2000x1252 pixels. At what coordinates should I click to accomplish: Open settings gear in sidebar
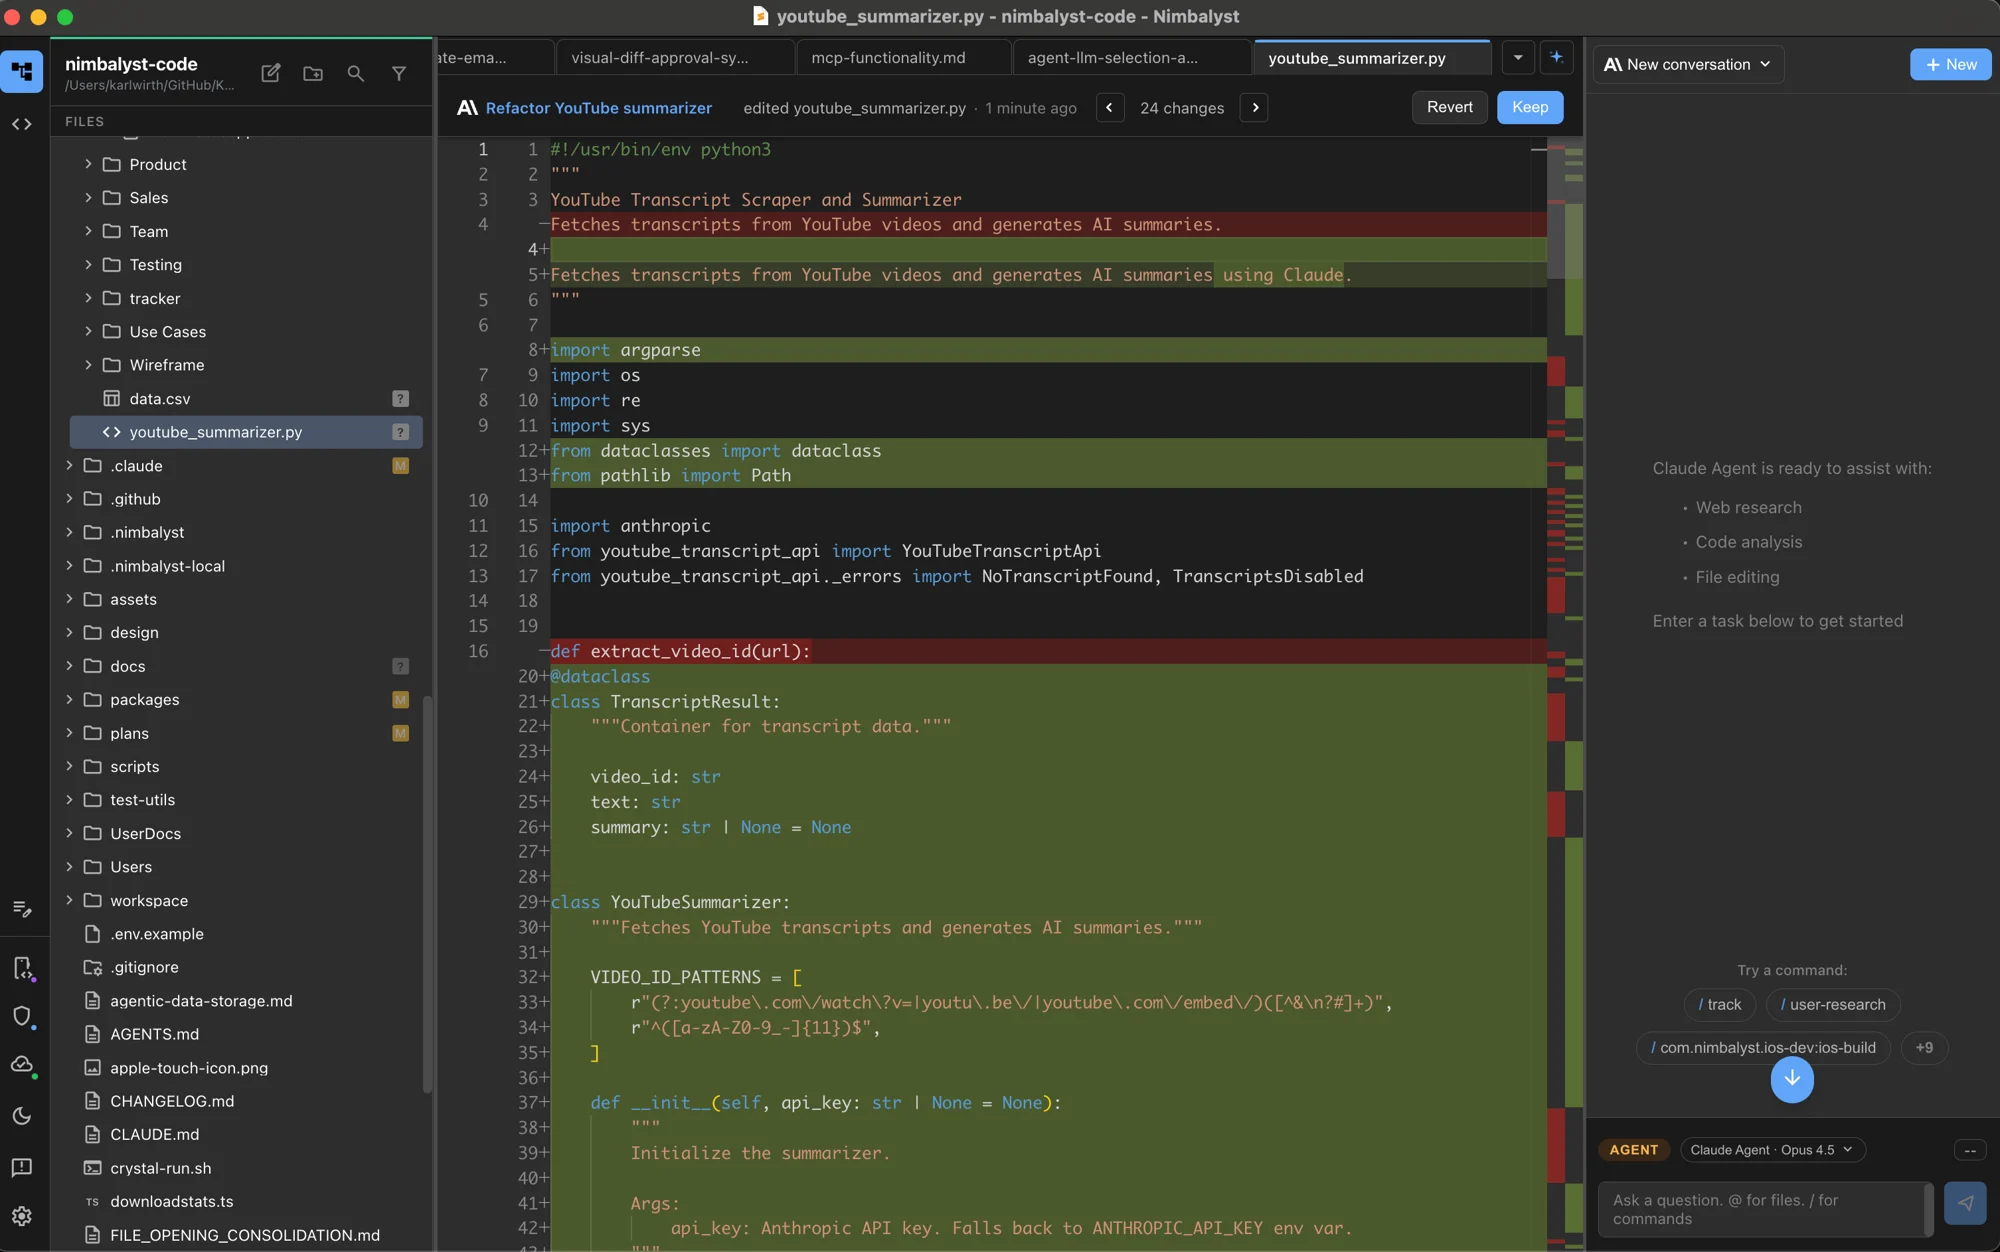click(22, 1216)
